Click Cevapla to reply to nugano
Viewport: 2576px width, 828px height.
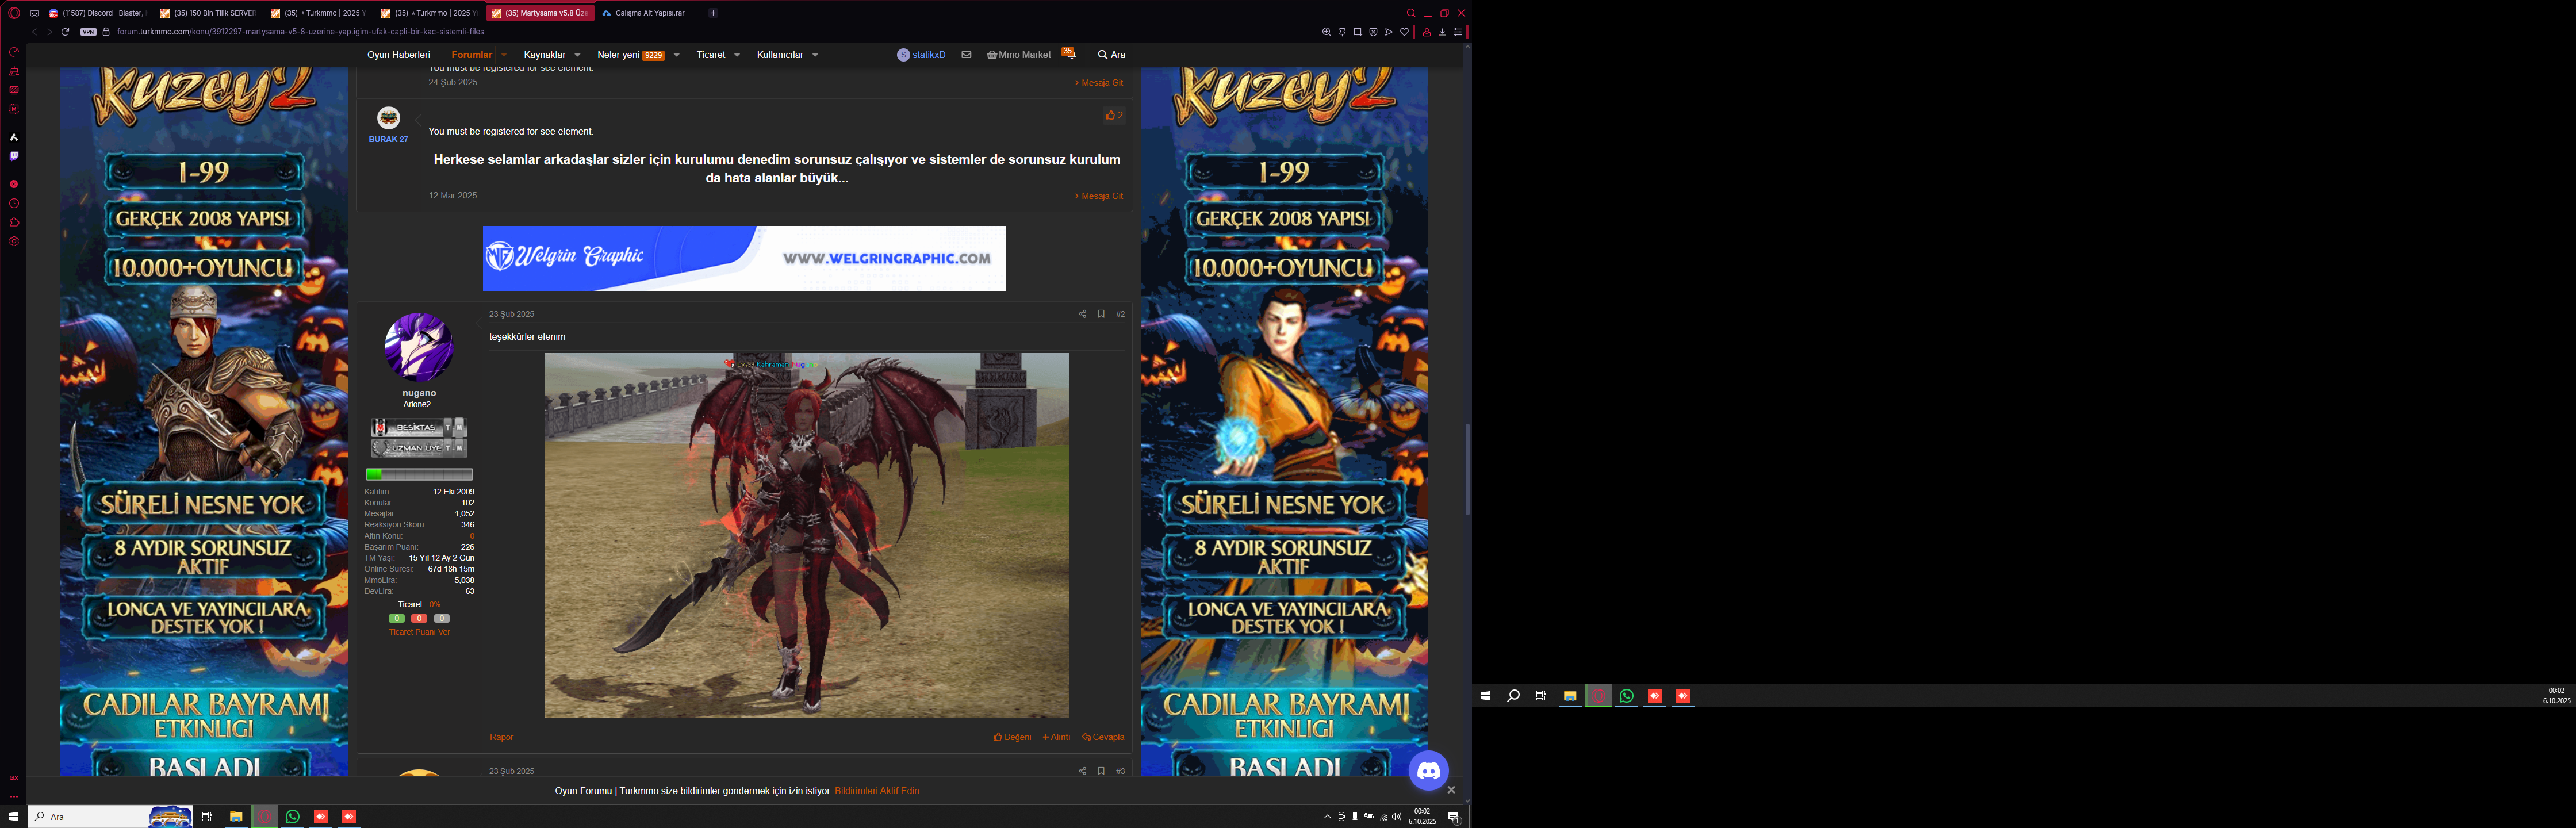[1103, 737]
